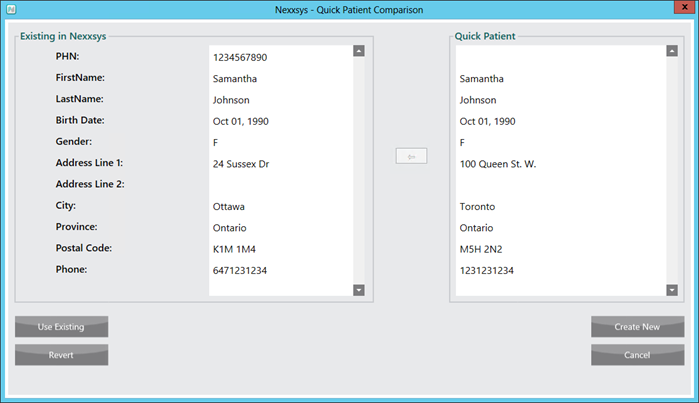
Task: Click the Revert button
Action: [x=62, y=355]
